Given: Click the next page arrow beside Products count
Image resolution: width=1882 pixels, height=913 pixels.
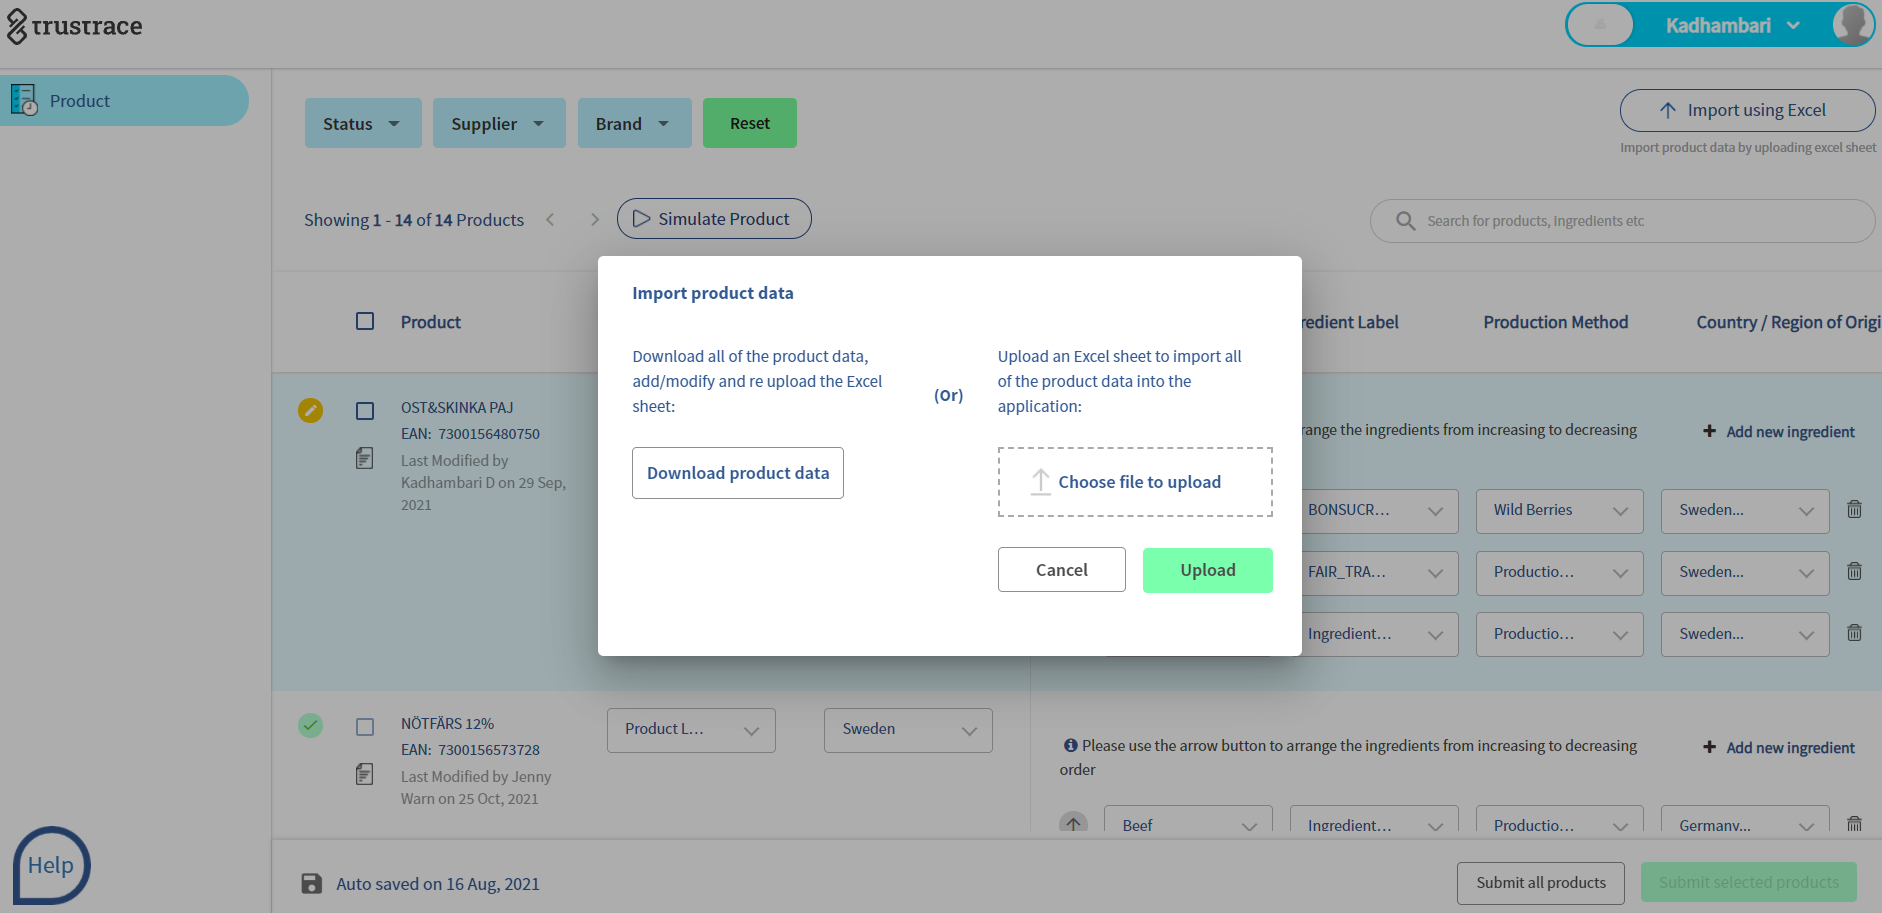Looking at the screenshot, I should 595,220.
